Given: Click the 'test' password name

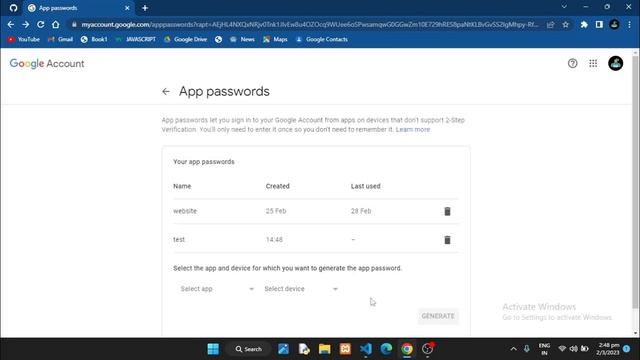Looking at the screenshot, I should [x=179, y=240].
